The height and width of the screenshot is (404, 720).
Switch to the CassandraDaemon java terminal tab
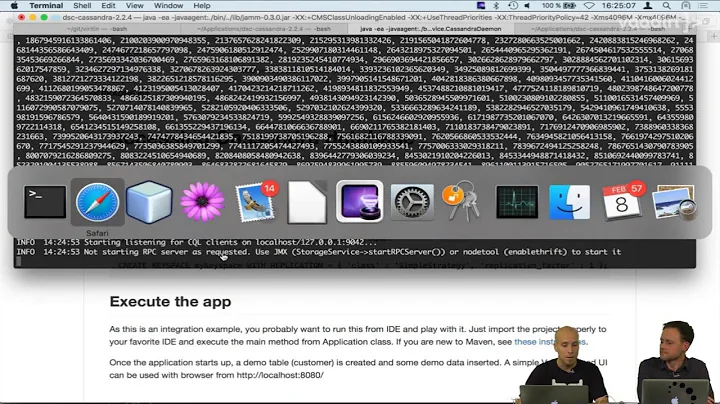pyautogui.click(x=430, y=28)
